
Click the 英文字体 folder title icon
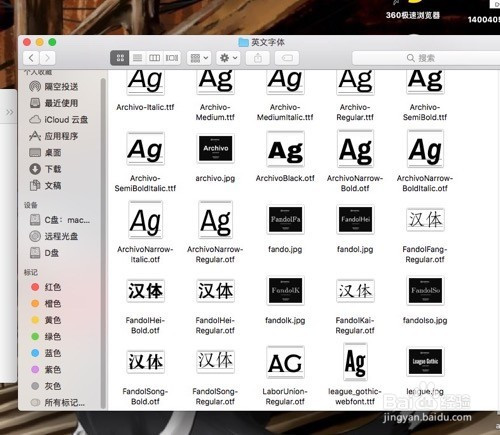pyautogui.click(x=244, y=42)
